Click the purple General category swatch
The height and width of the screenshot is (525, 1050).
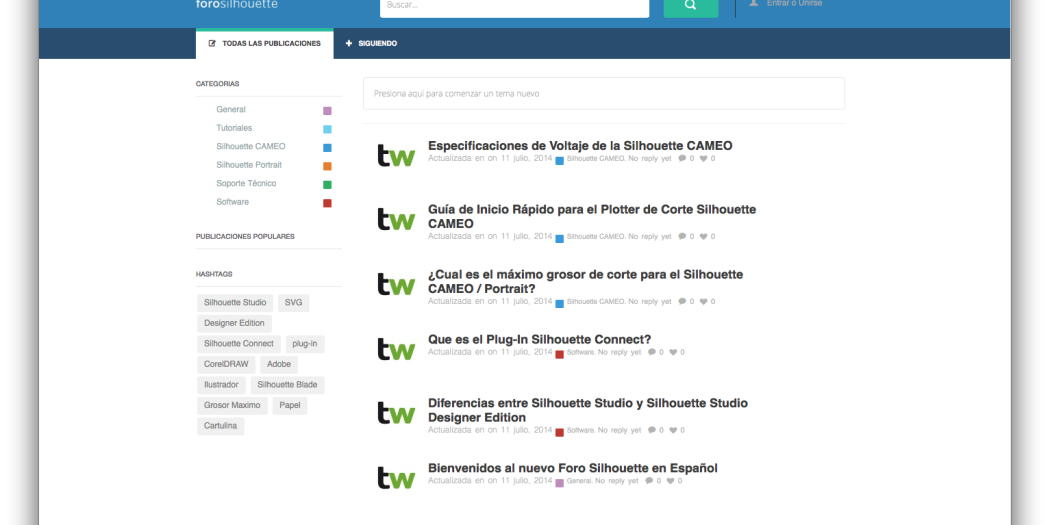tap(327, 111)
